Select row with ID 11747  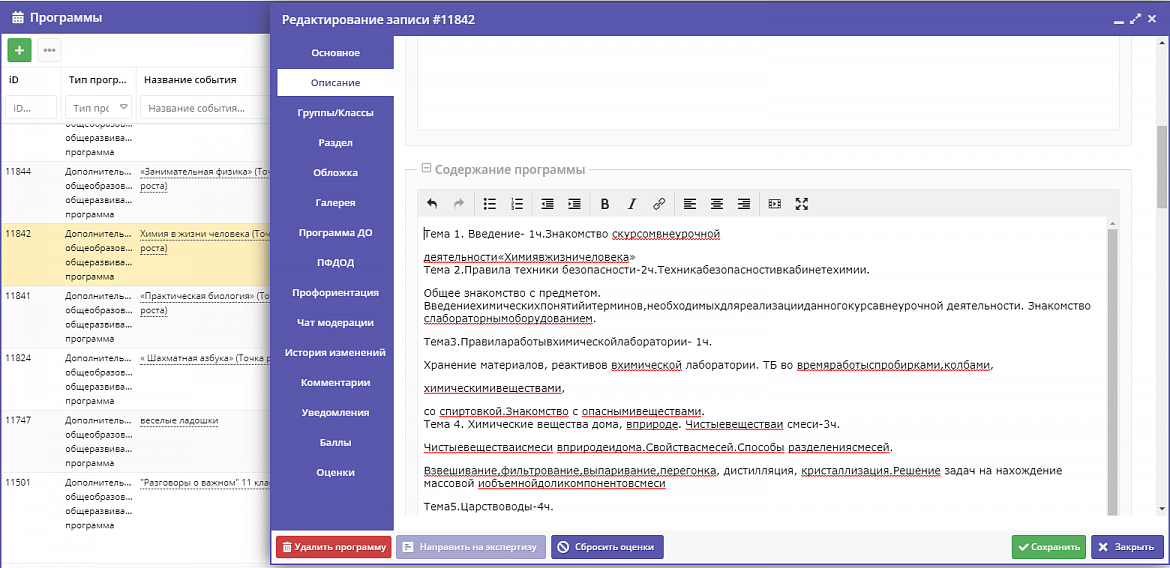point(135,441)
